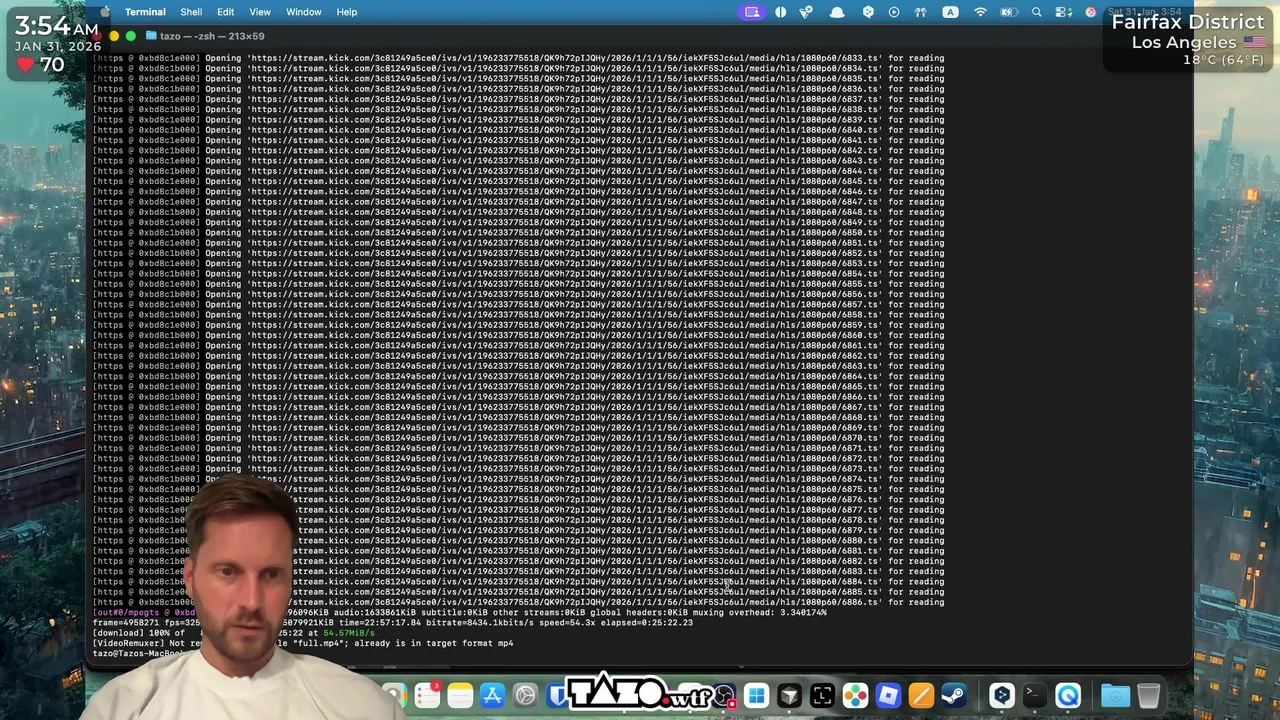Image resolution: width=1280 pixels, height=720 pixels.
Task: Open the Window menu
Action: pyautogui.click(x=304, y=12)
